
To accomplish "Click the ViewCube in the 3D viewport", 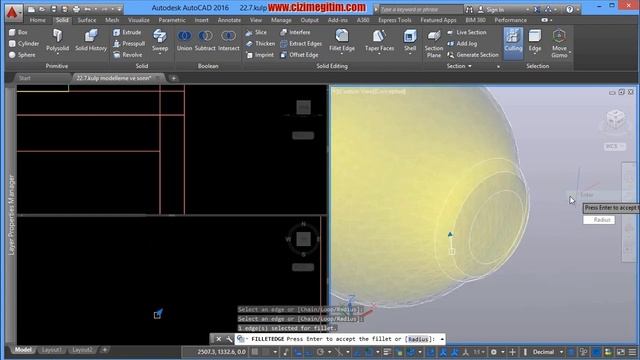I will [615, 120].
